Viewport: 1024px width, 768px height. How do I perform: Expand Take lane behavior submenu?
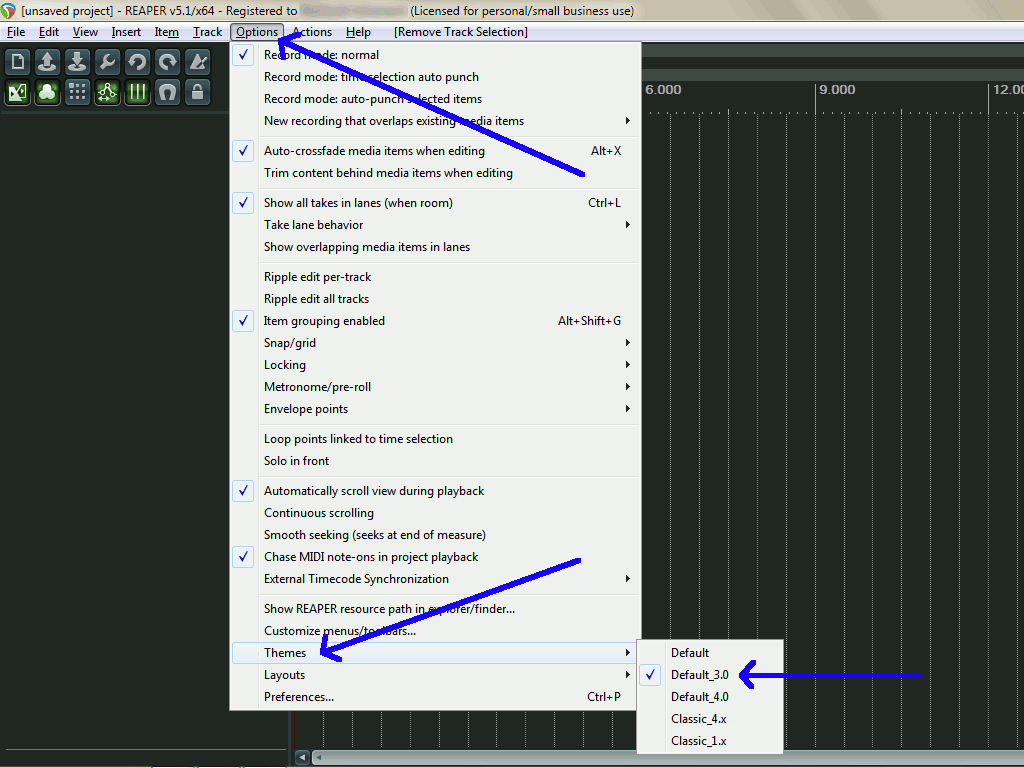435,225
